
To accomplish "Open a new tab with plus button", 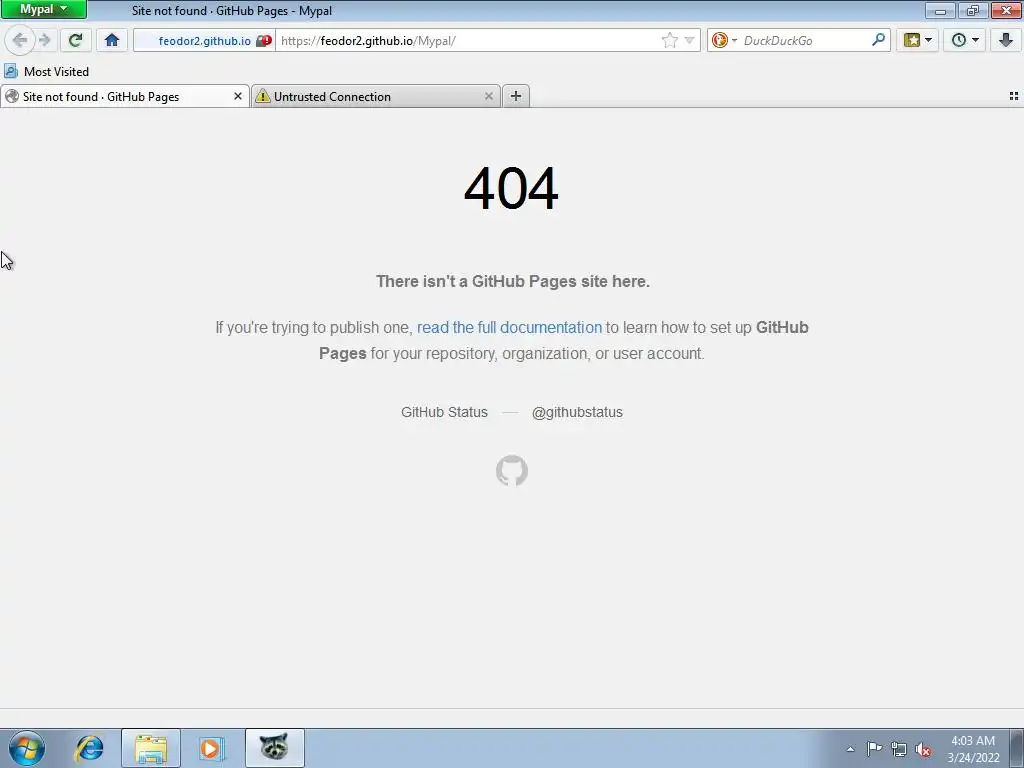I will (516, 96).
